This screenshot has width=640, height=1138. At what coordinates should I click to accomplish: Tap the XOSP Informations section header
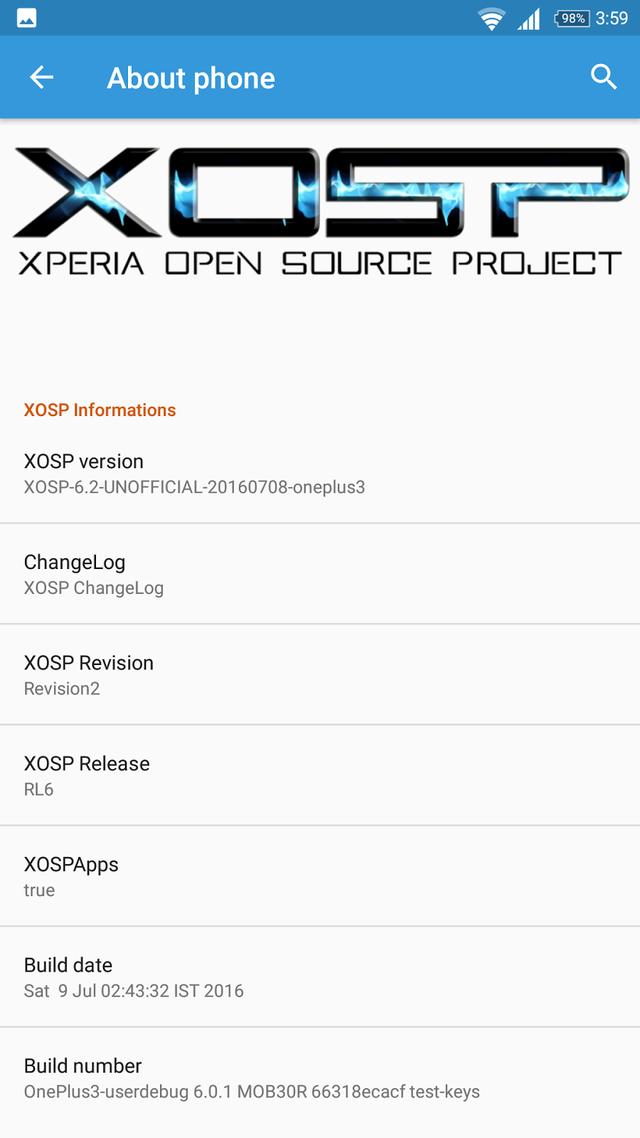[100, 410]
